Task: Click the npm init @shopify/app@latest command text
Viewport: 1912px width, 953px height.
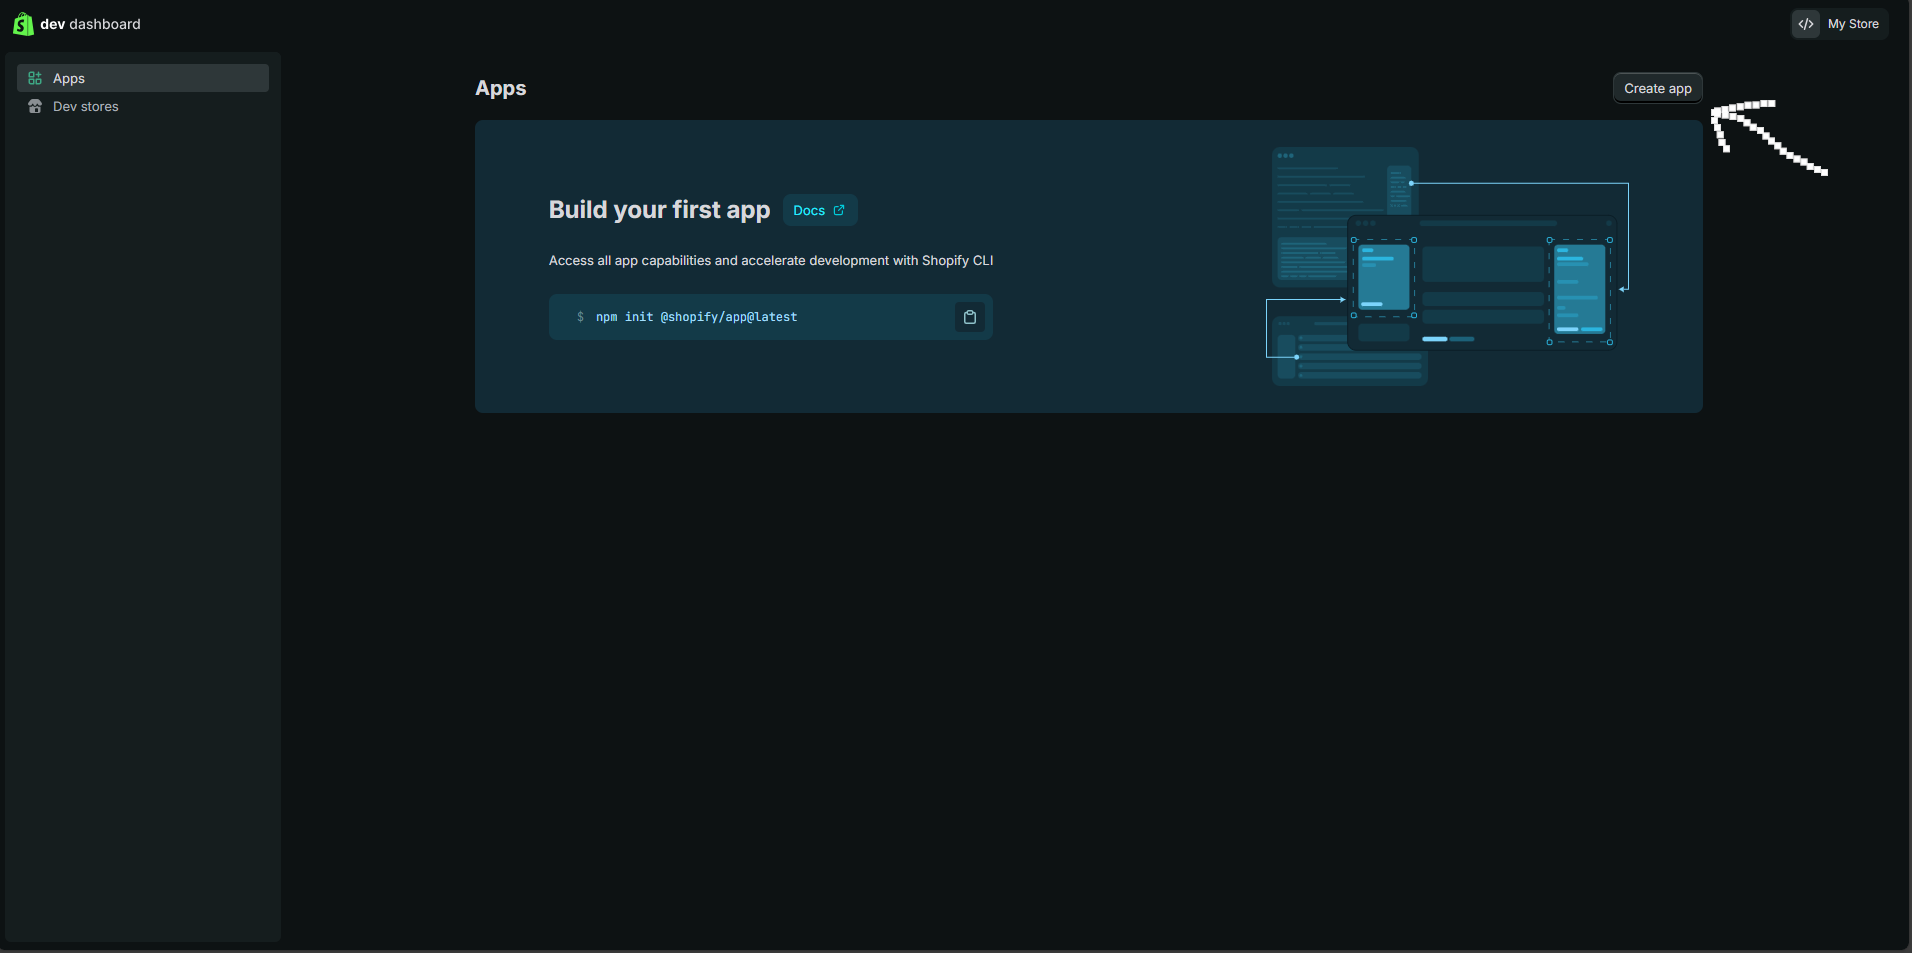Action: click(696, 317)
